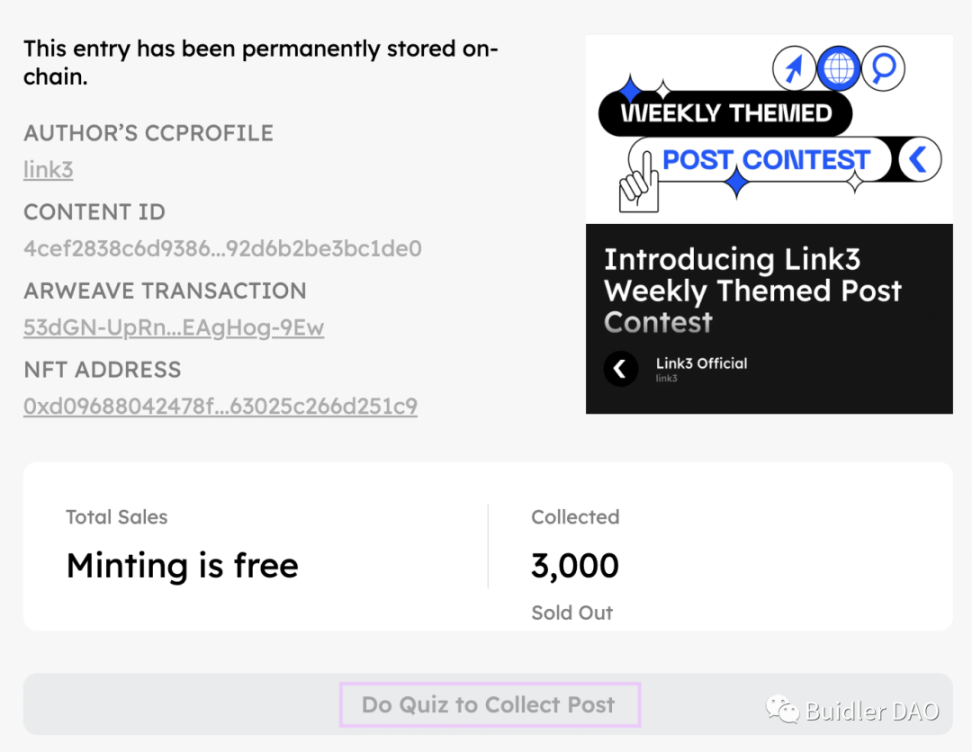Open the NFT address 0xd09688 link
The width and height of the screenshot is (972, 752).
220,406
